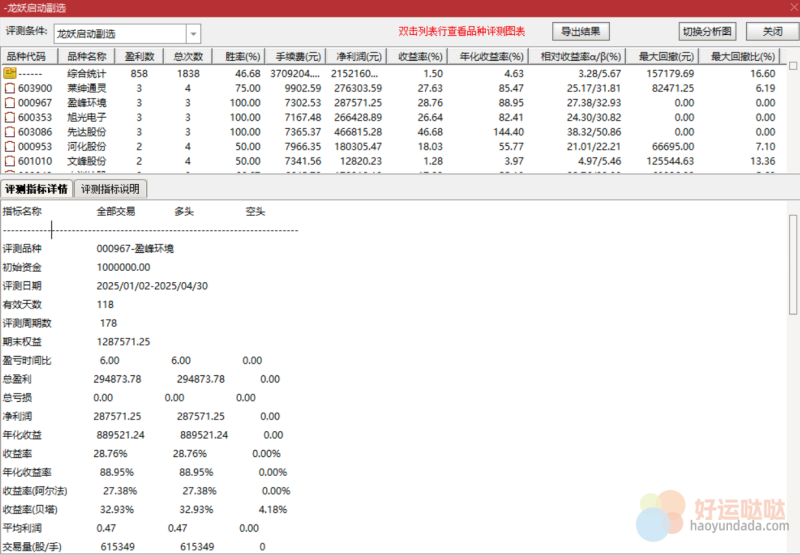Click the document icon beside 603086

coord(10,132)
